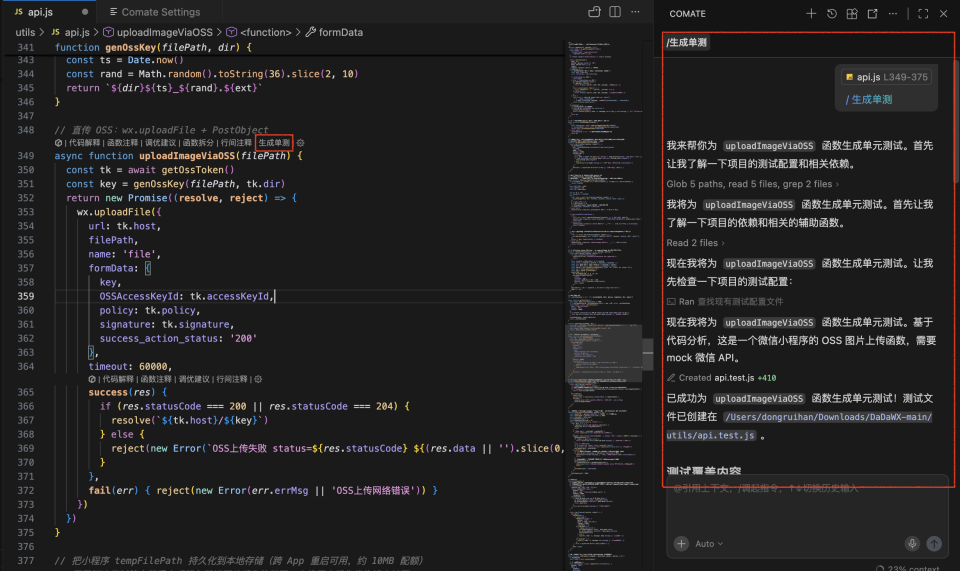Add attachment with plus button in chat input
Image resolution: width=960 pixels, height=571 pixels.
(x=681, y=543)
